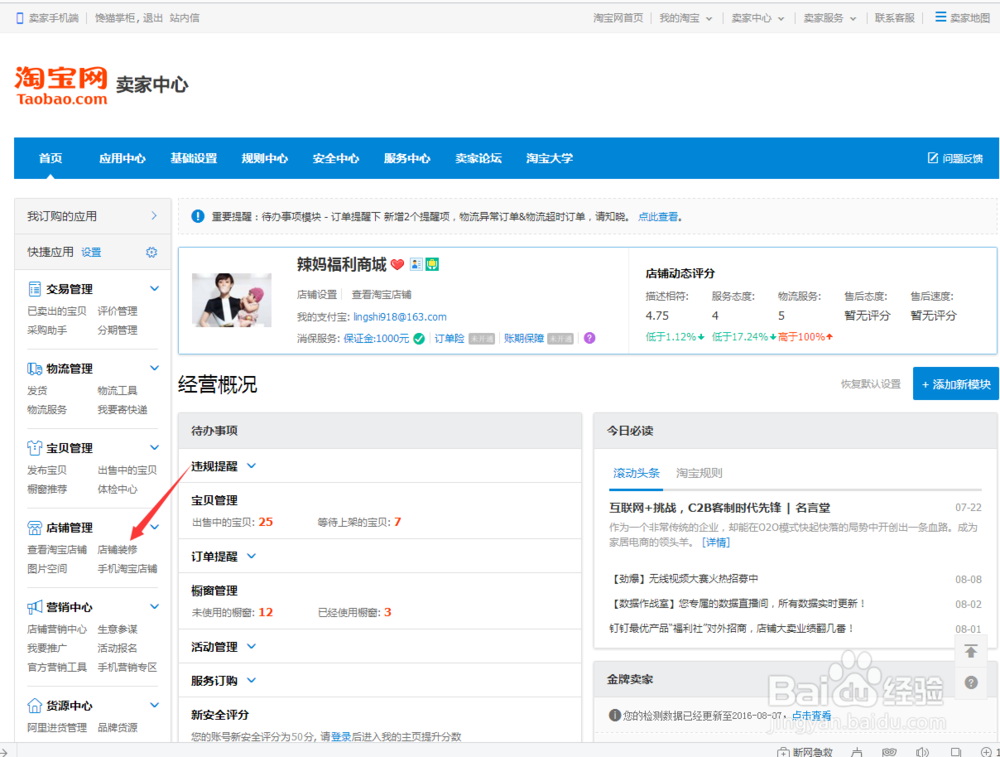
Task: Click the red 添加新模块 button
Action: 955,383
